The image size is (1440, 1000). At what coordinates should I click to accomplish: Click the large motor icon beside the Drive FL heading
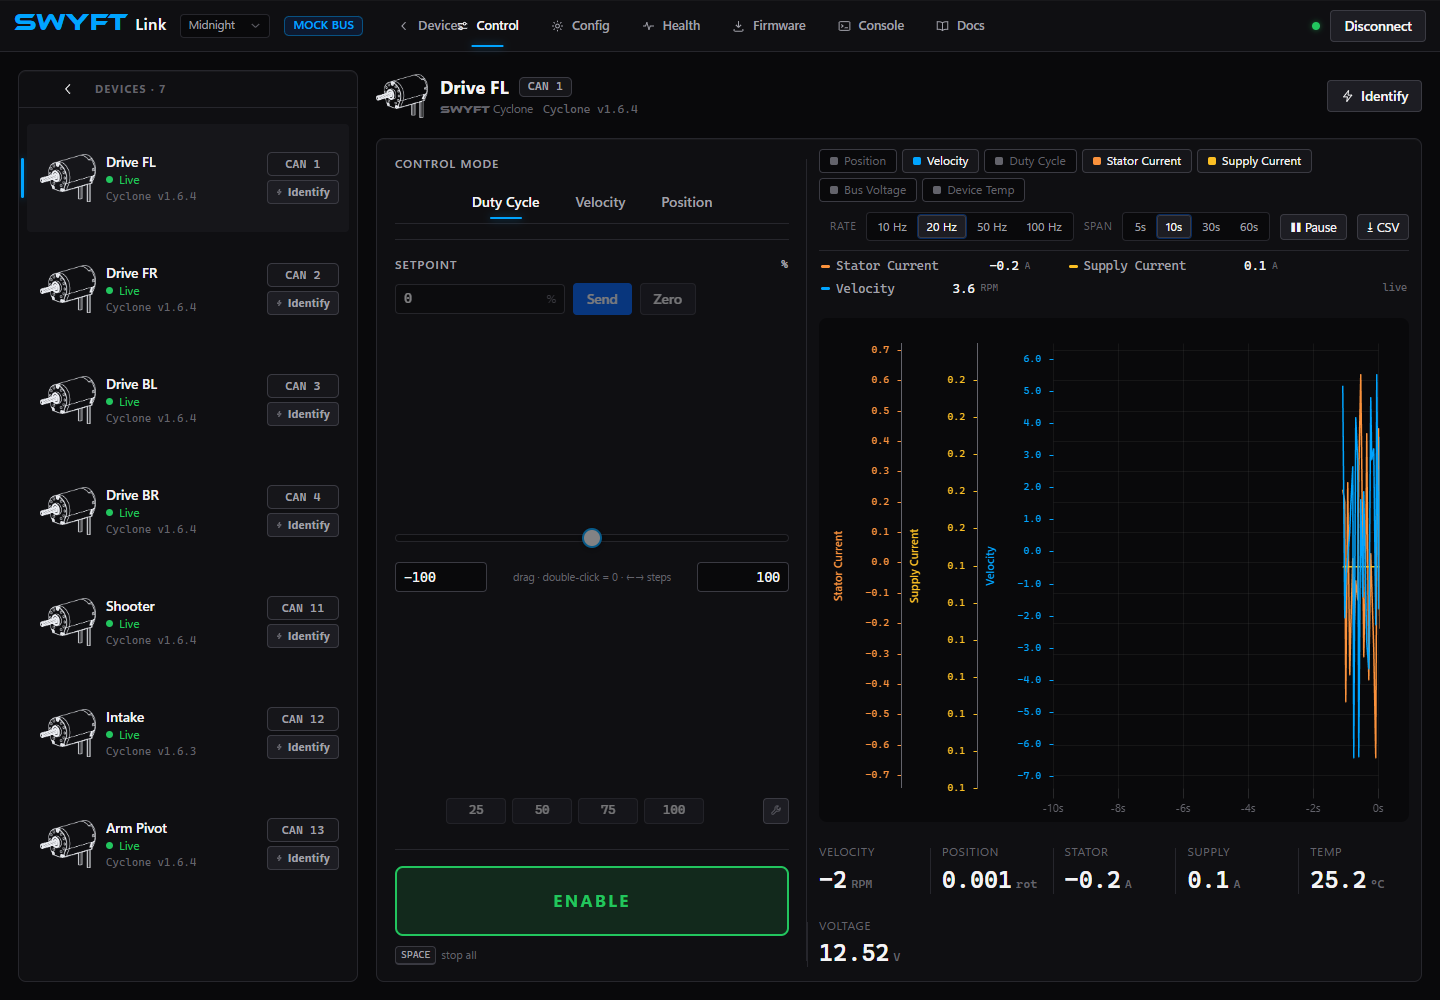click(402, 95)
